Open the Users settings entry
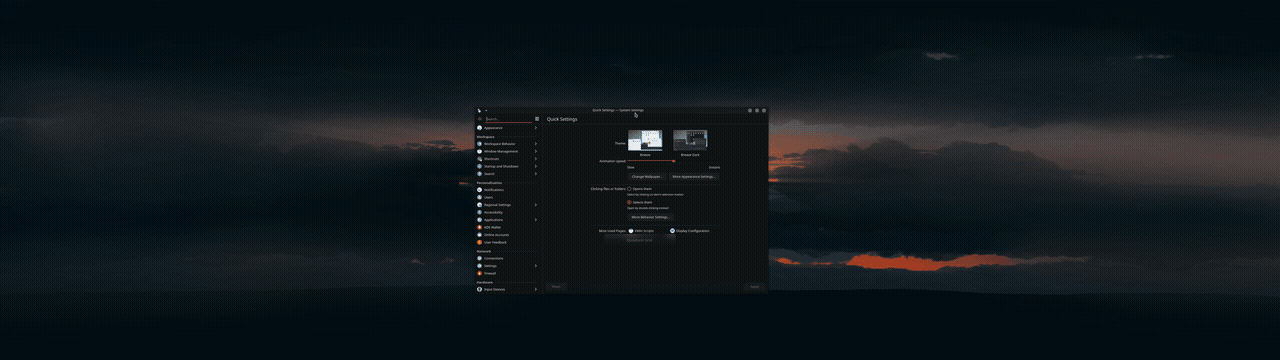The image size is (1280, 360). coord(508,197)
